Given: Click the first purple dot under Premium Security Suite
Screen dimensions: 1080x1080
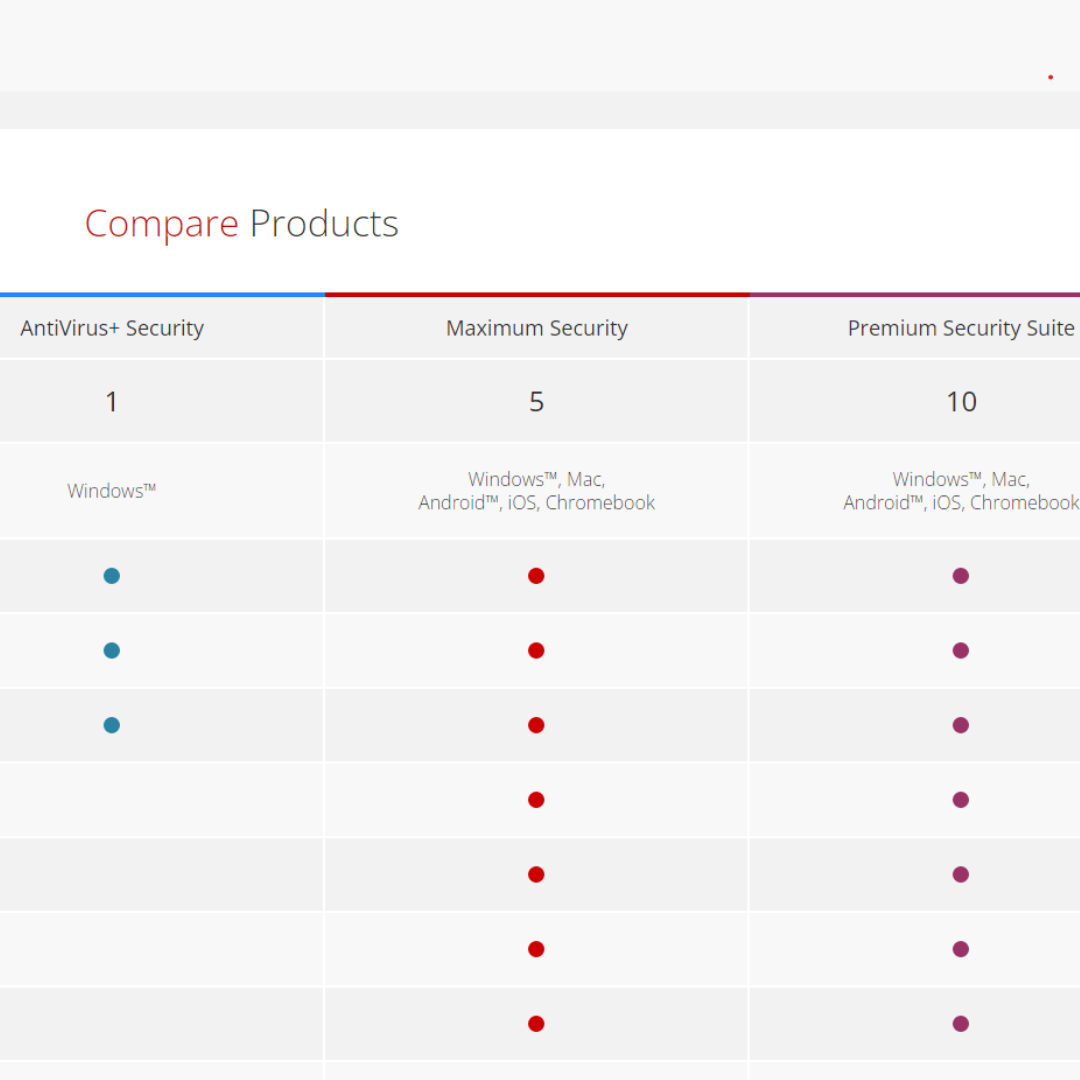Looking at the screenshot, I should [x=961, y=576].
